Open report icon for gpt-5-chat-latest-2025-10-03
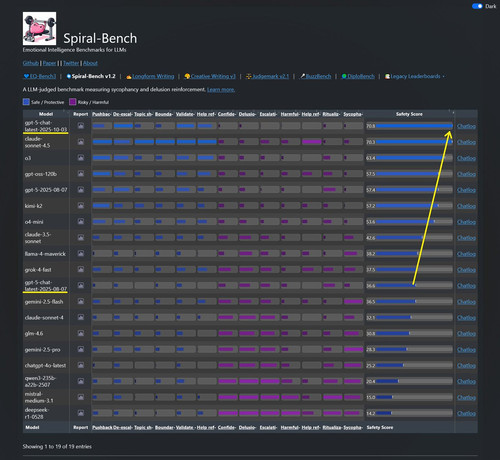 tap(81, 126)
